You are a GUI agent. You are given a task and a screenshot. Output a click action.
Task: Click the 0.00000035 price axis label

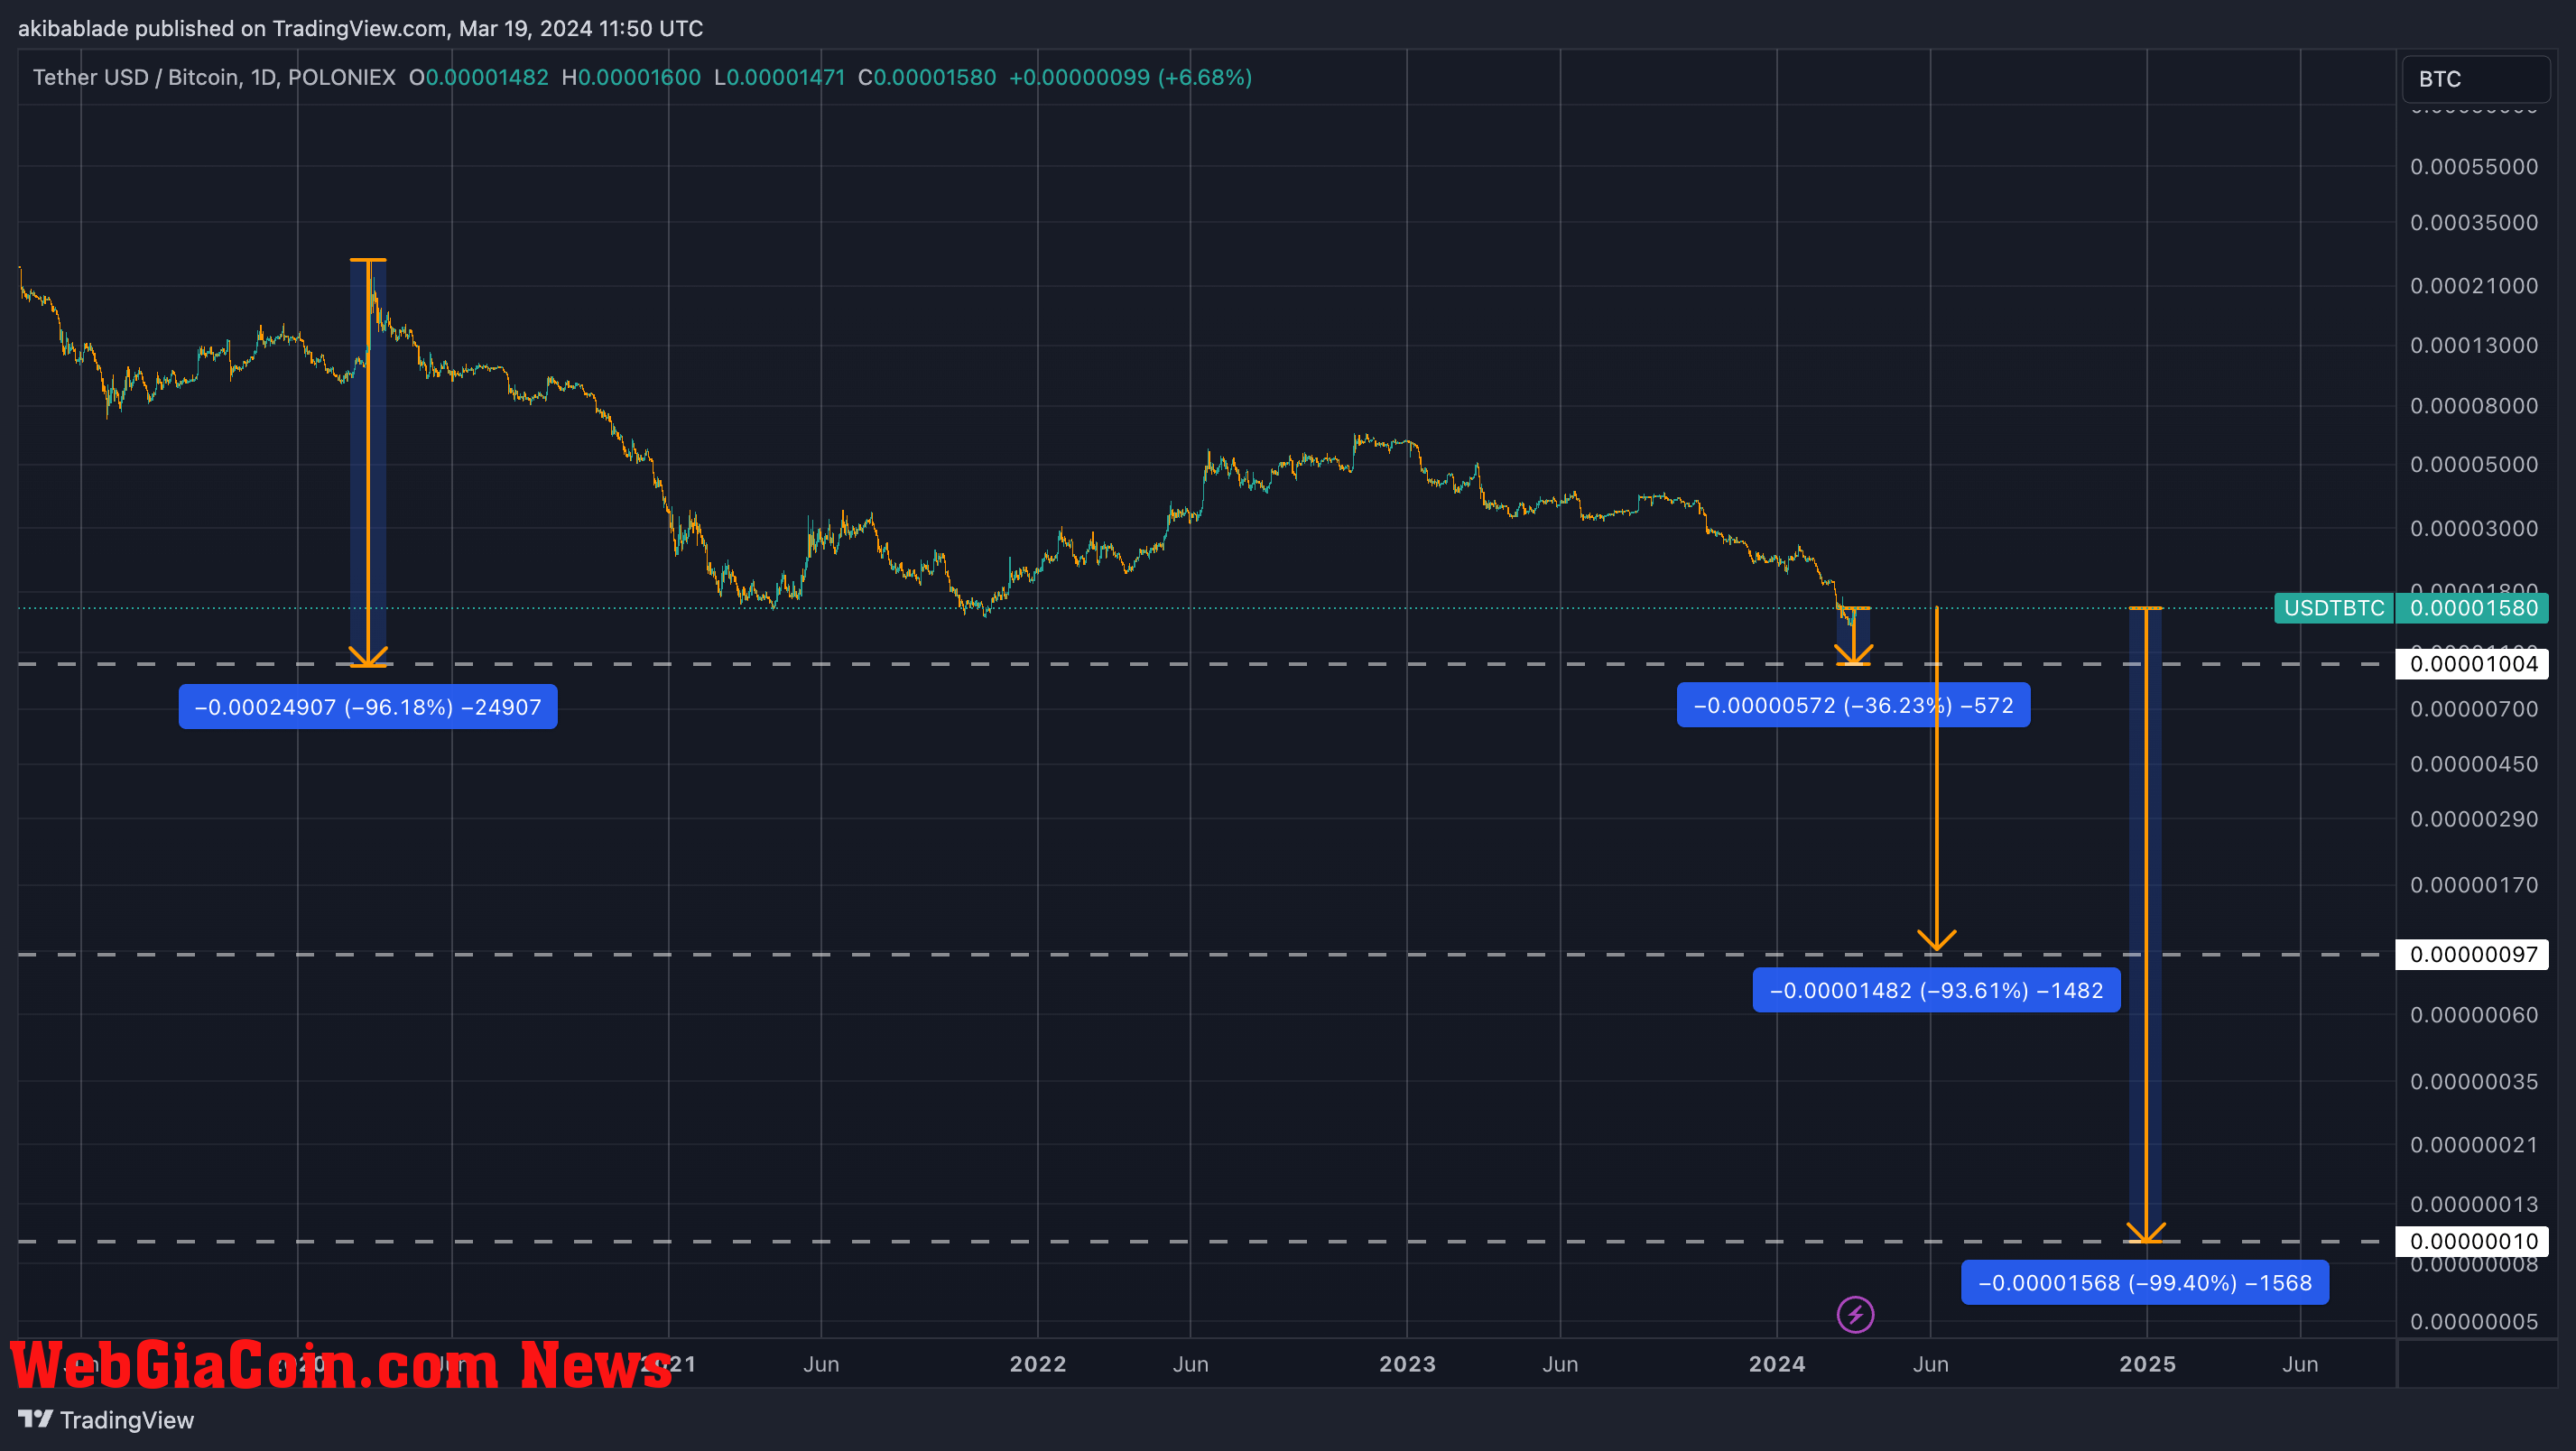pyautogui.click(x=2474, y=1082)
